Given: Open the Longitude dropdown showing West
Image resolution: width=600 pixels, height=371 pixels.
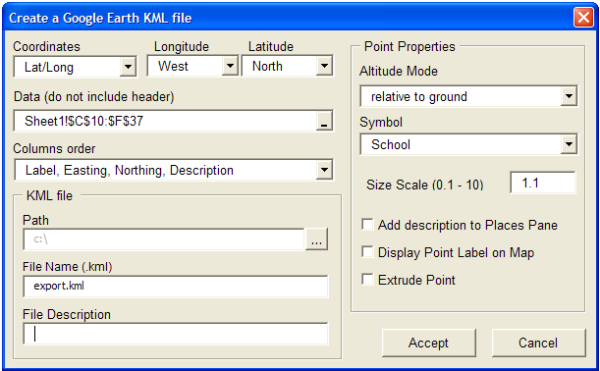Looking at the screenshot, I should tap(192, 66).
